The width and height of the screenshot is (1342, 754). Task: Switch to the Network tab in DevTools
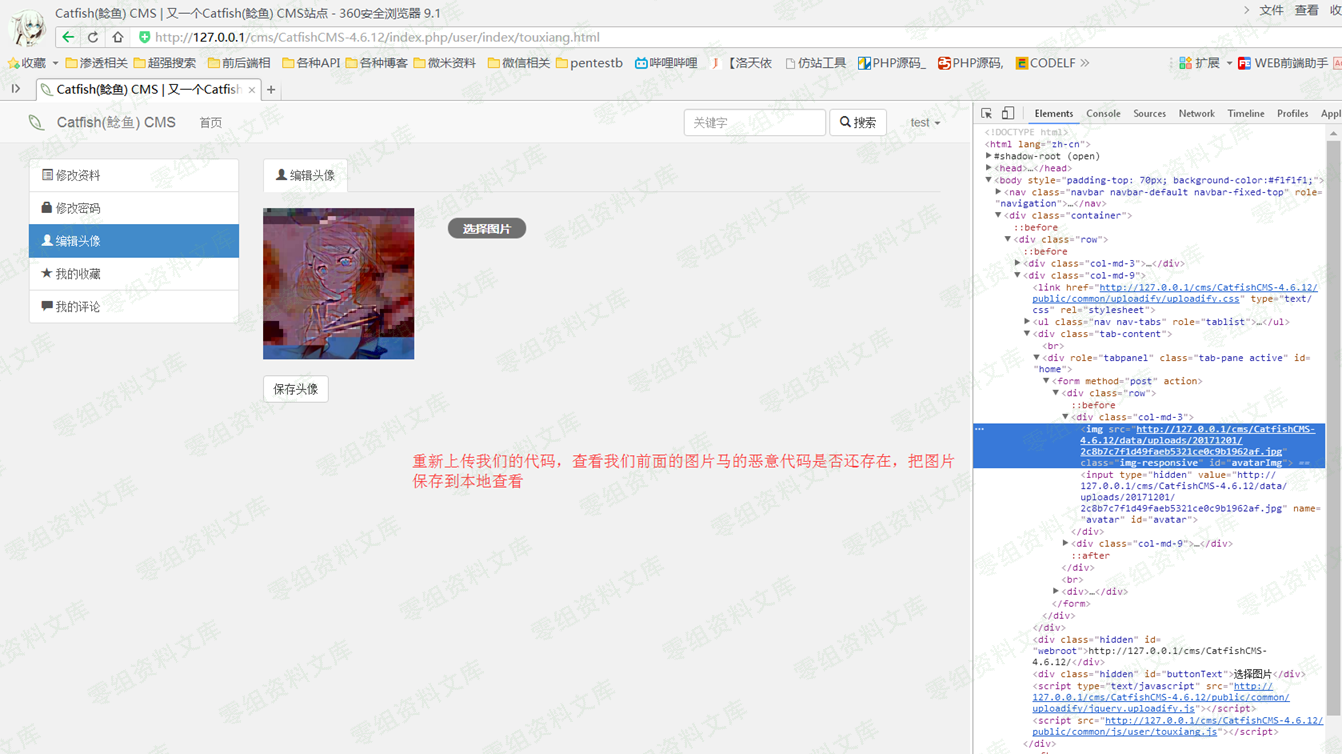click(x=1196, y=114)
